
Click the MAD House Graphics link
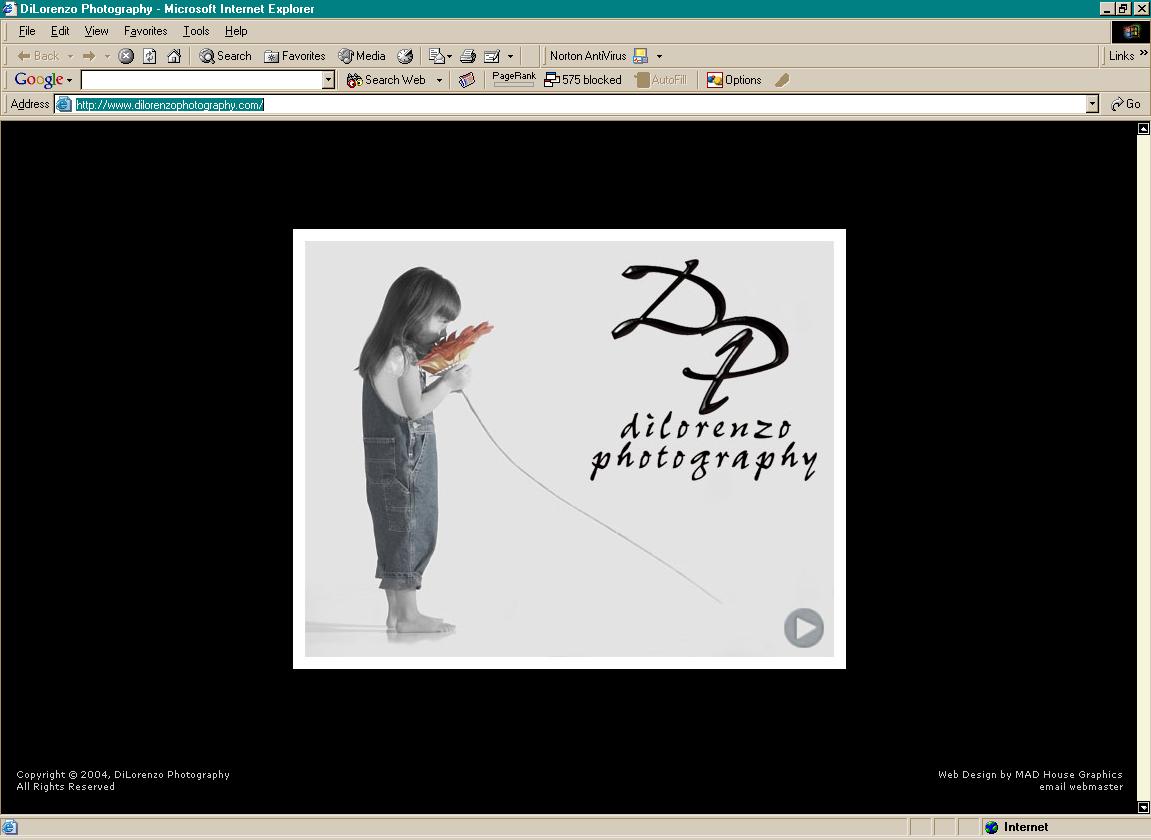point(1068,775)
